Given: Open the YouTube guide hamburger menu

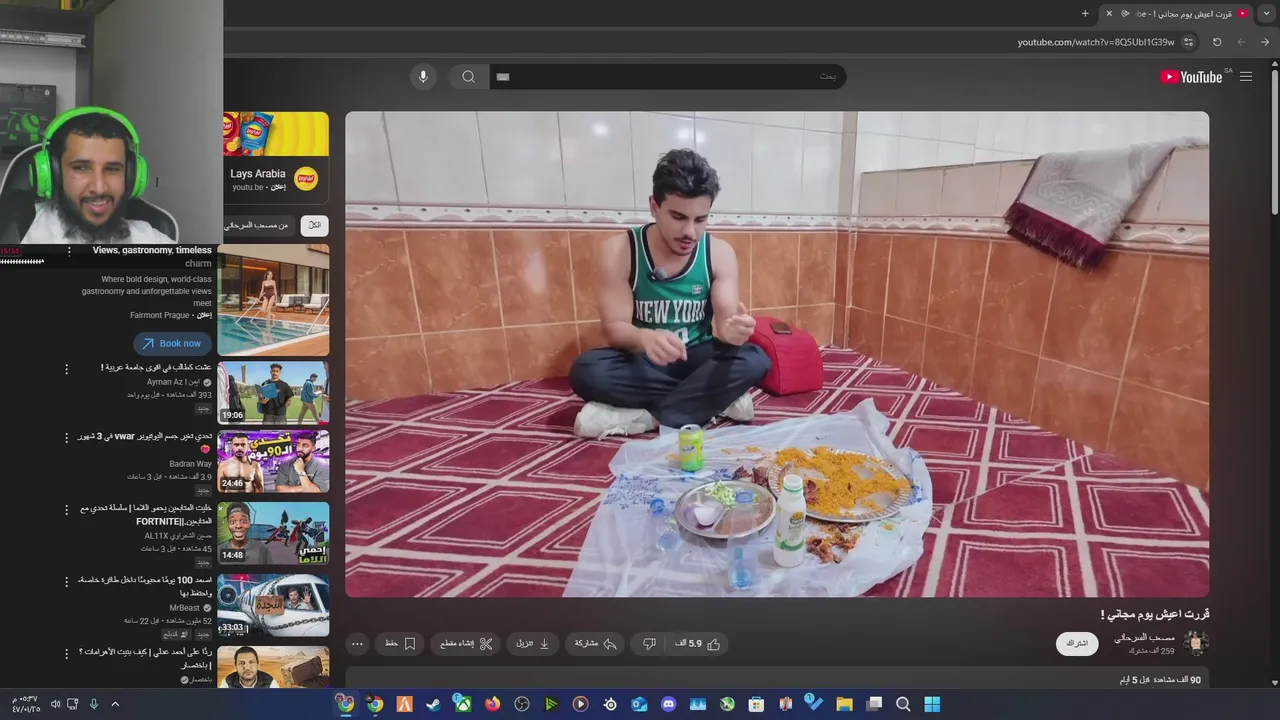Looking at the screenshot, I should pyautogui.click(x=1246, y=77).
